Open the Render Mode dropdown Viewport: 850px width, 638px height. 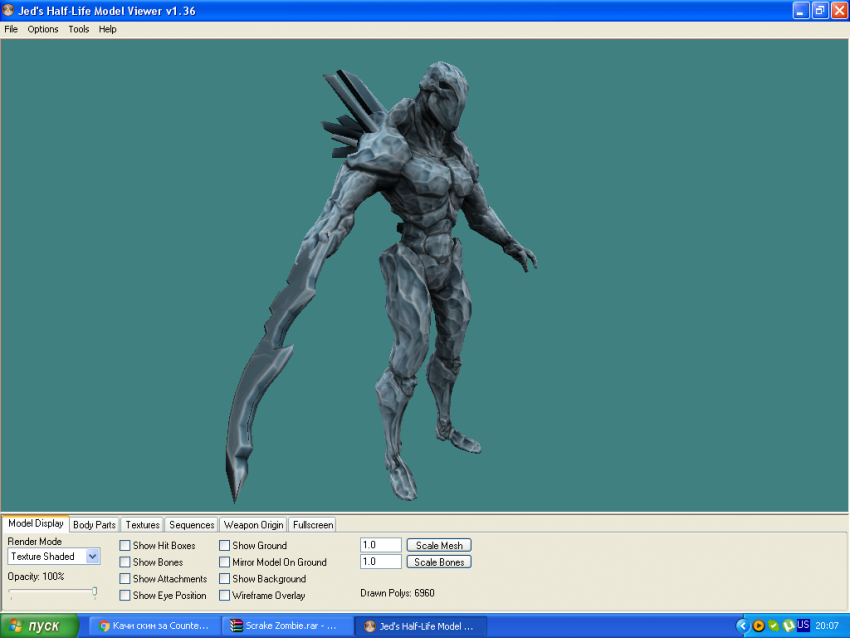coord(93,557)
